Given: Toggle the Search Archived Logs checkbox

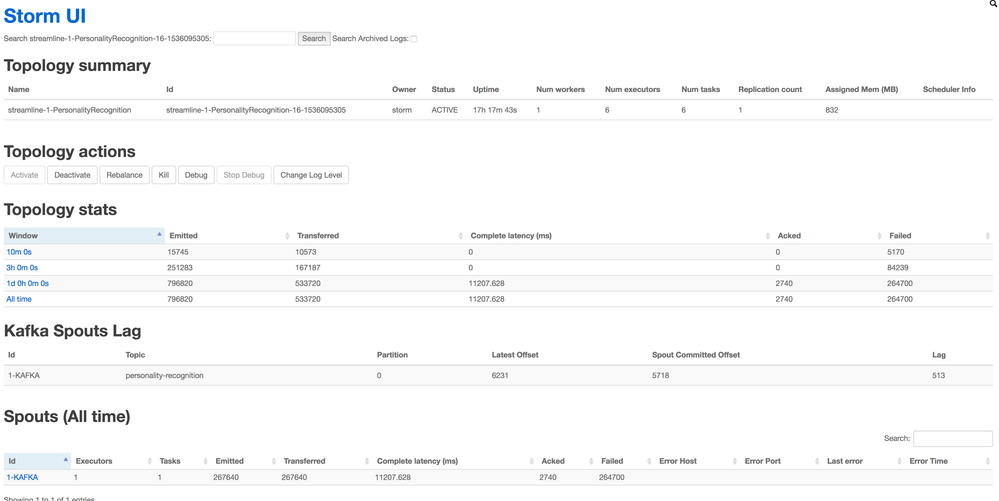Looking at the screenshot, I should [x=414, y=39].
